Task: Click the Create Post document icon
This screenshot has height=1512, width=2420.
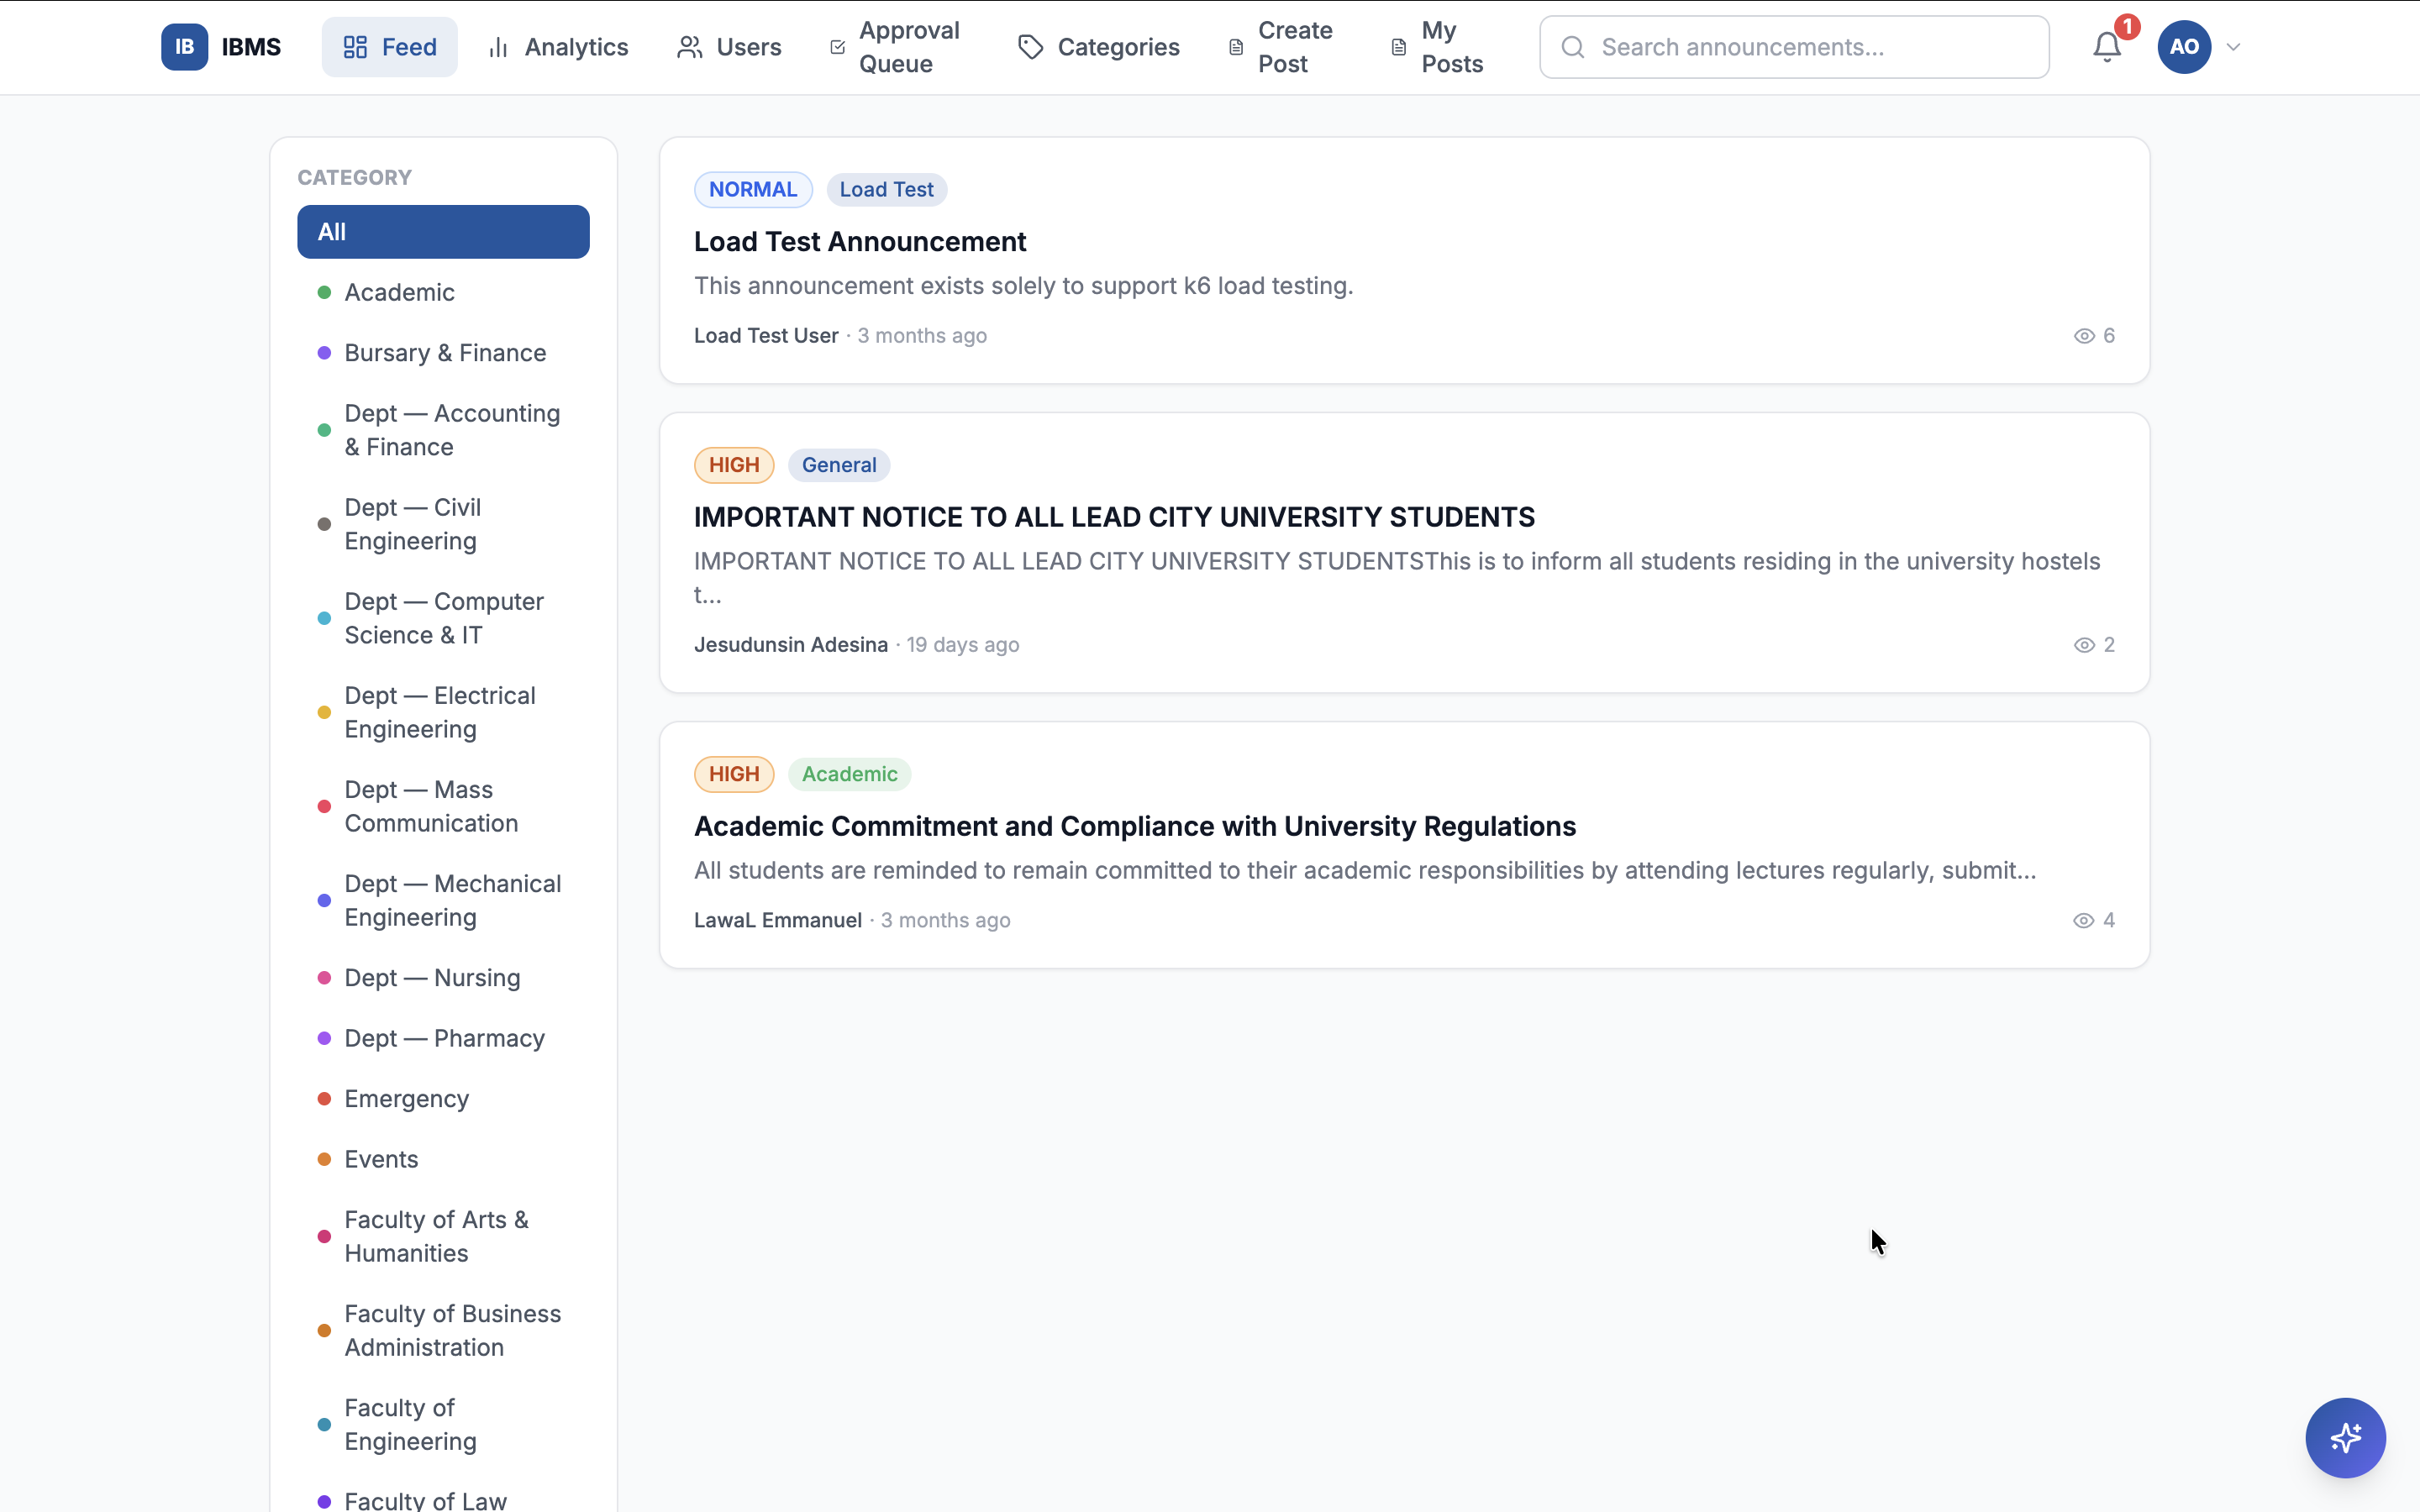Action: (1236, 47)
